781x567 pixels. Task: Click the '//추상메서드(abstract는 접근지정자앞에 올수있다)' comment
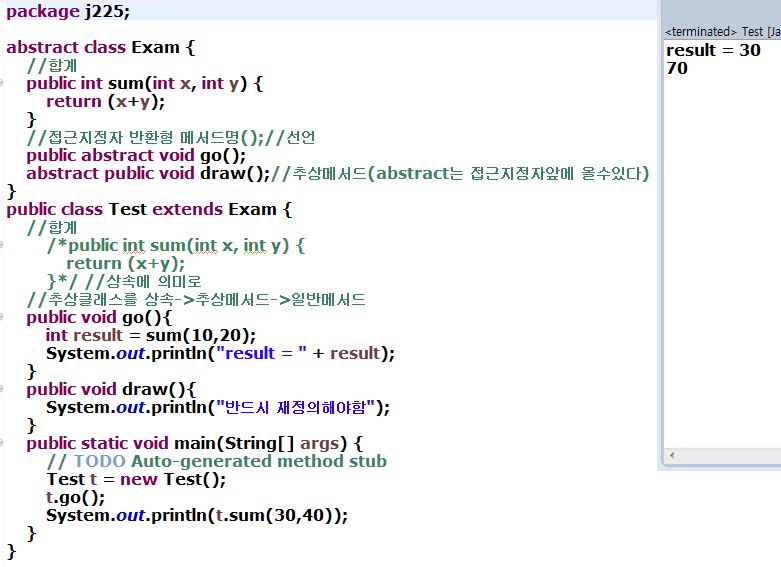(460, 173)
